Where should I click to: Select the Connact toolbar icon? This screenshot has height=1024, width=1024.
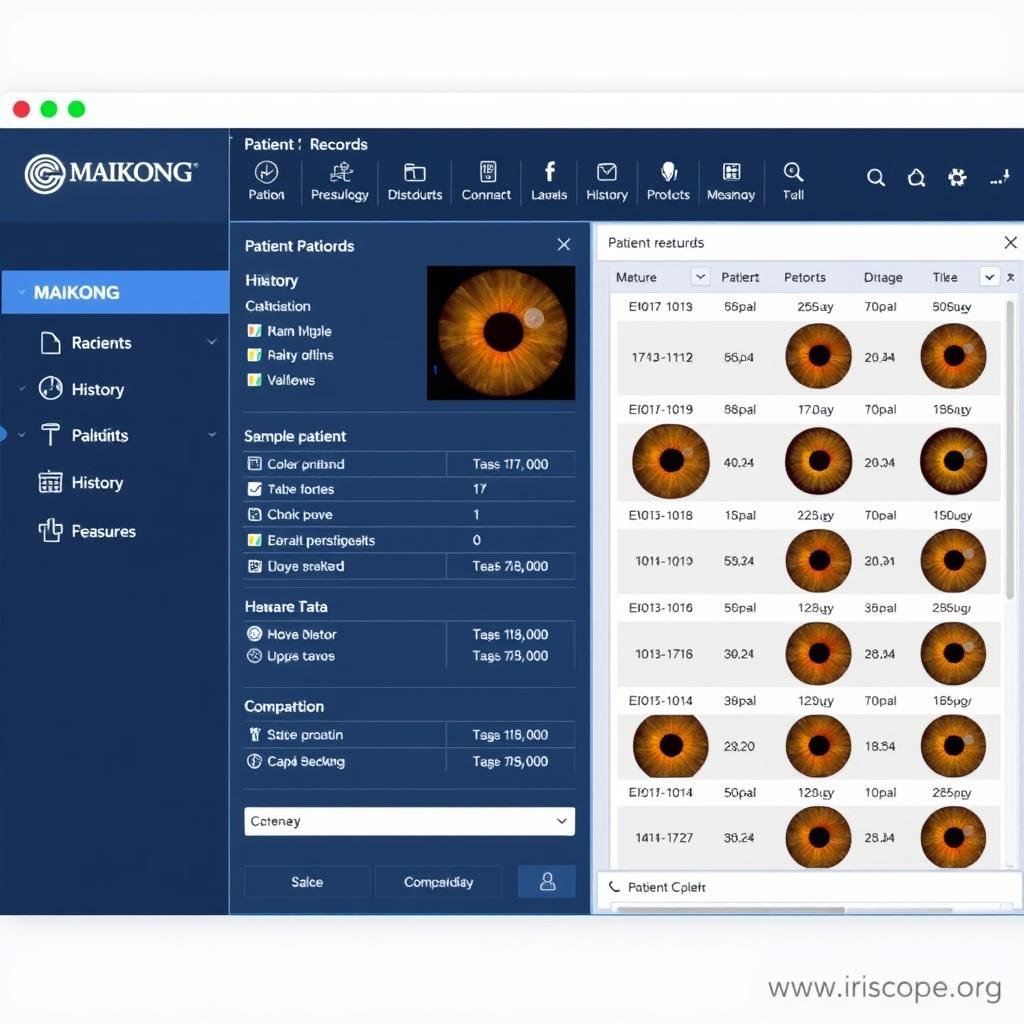pyautogui.click(x=487, y=172)
